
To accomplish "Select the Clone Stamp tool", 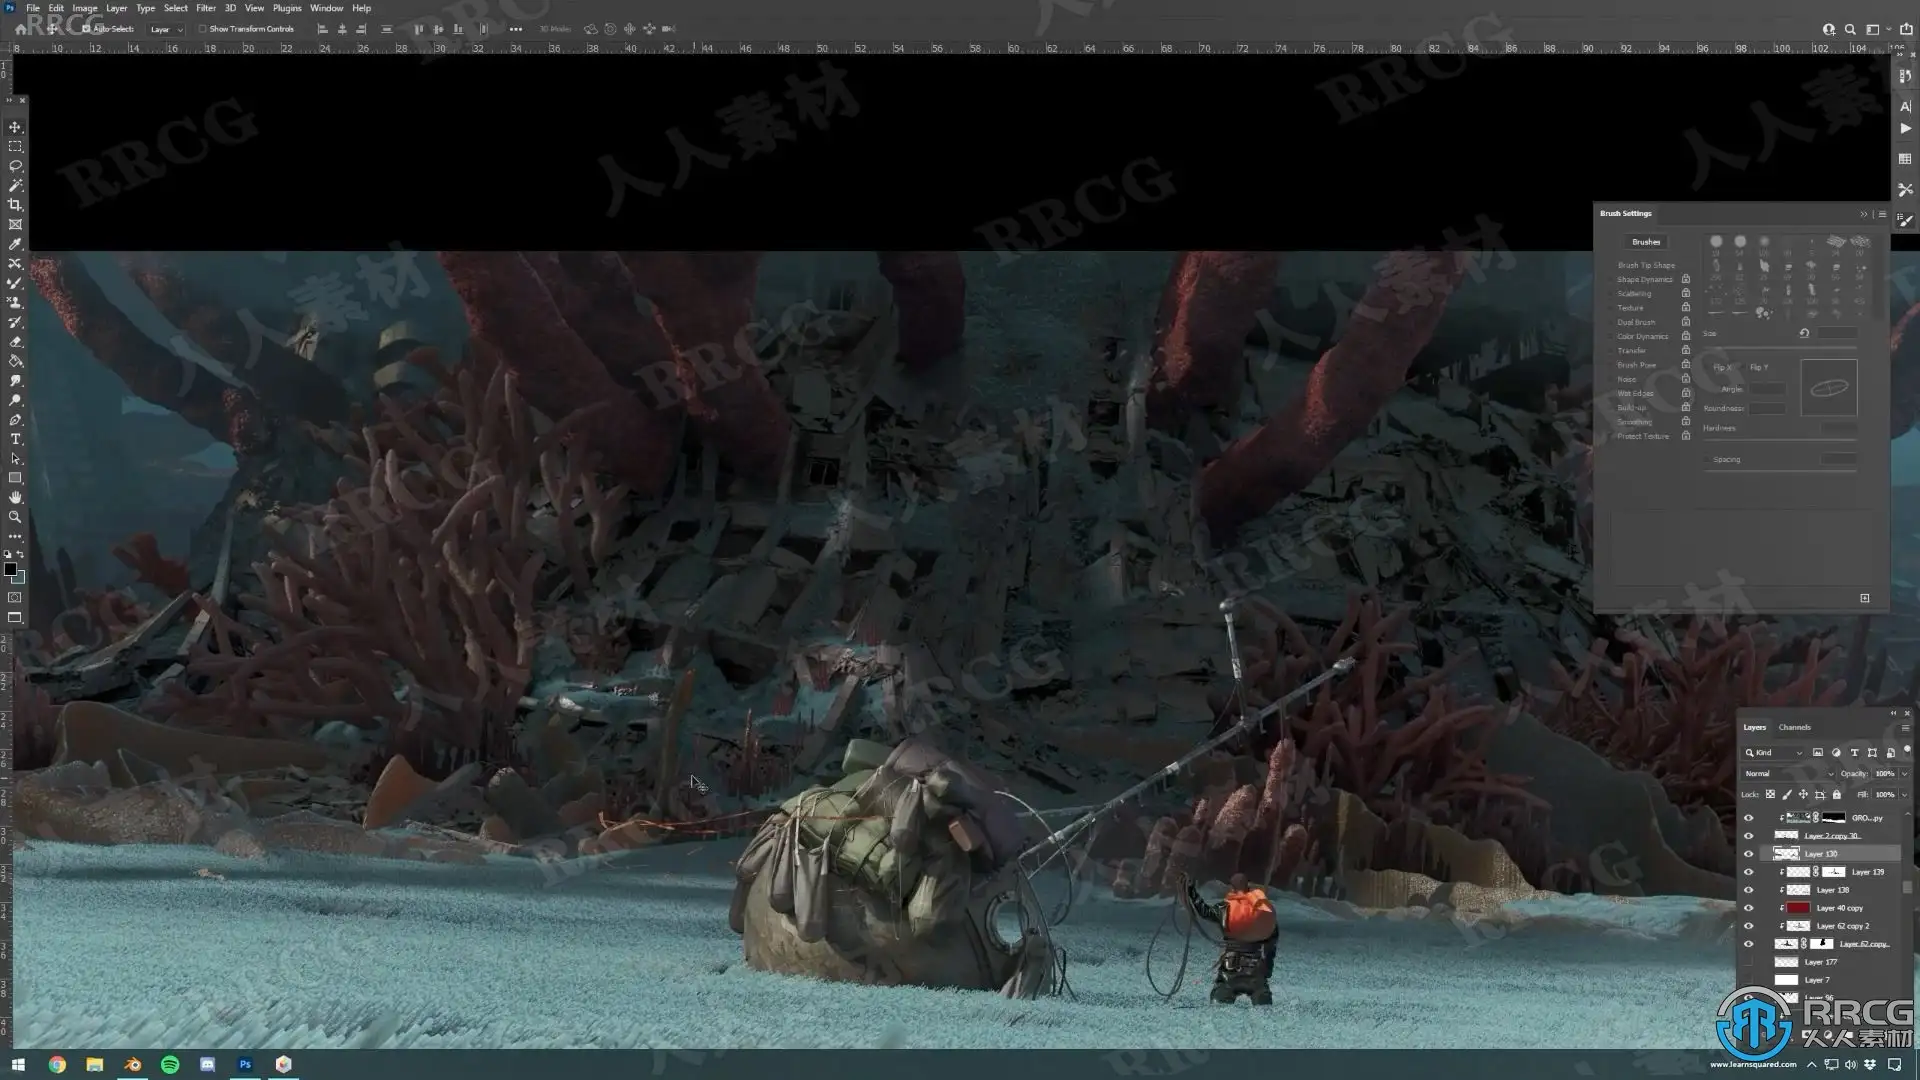I will [x=15, y=302].
